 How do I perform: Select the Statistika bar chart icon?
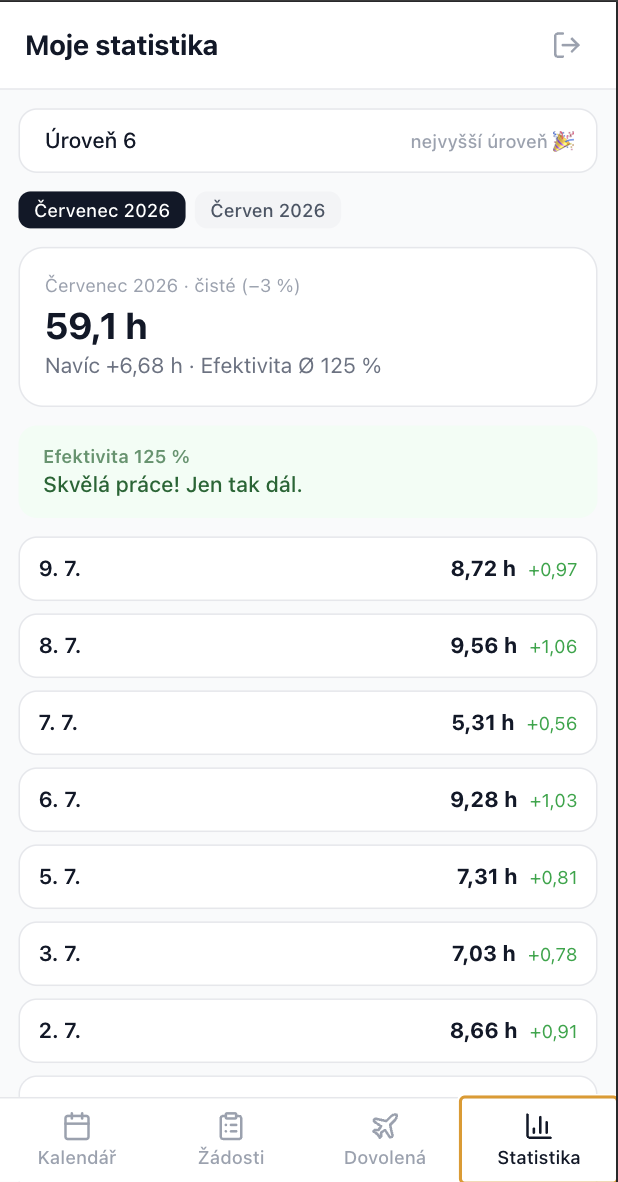click(538, 1127)
